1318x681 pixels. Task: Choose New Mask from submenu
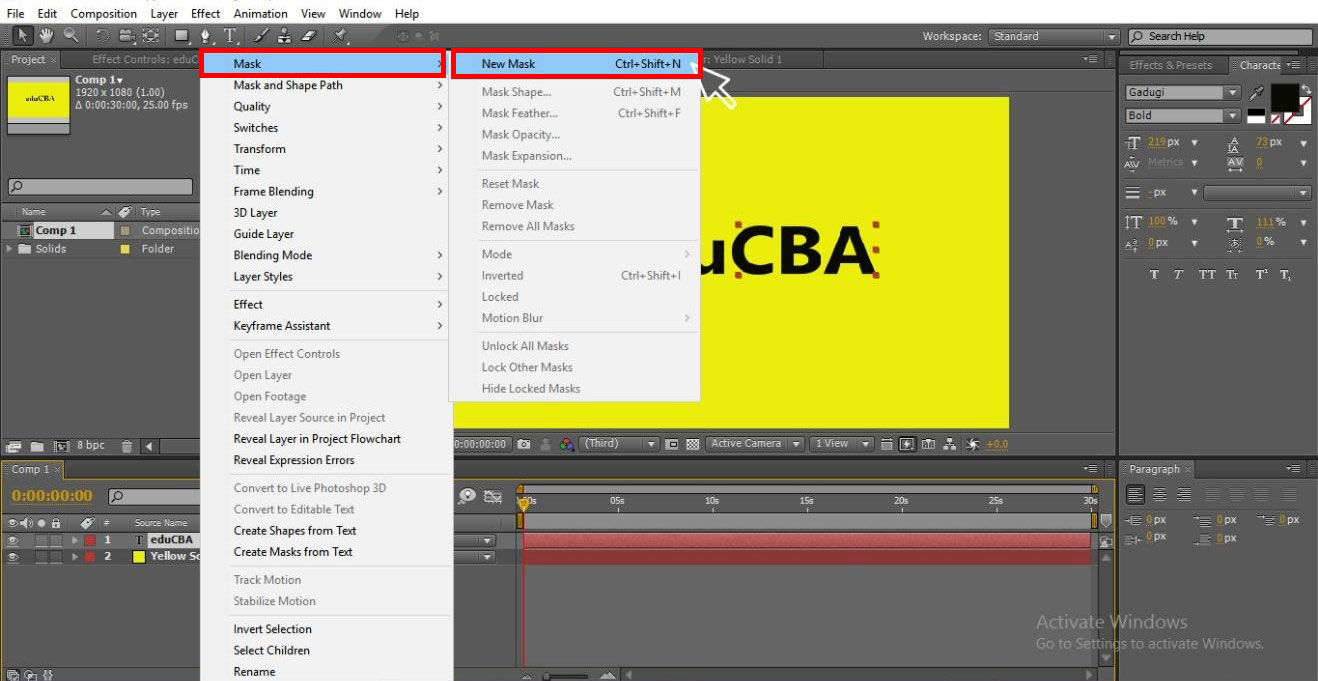pos(576,63)
